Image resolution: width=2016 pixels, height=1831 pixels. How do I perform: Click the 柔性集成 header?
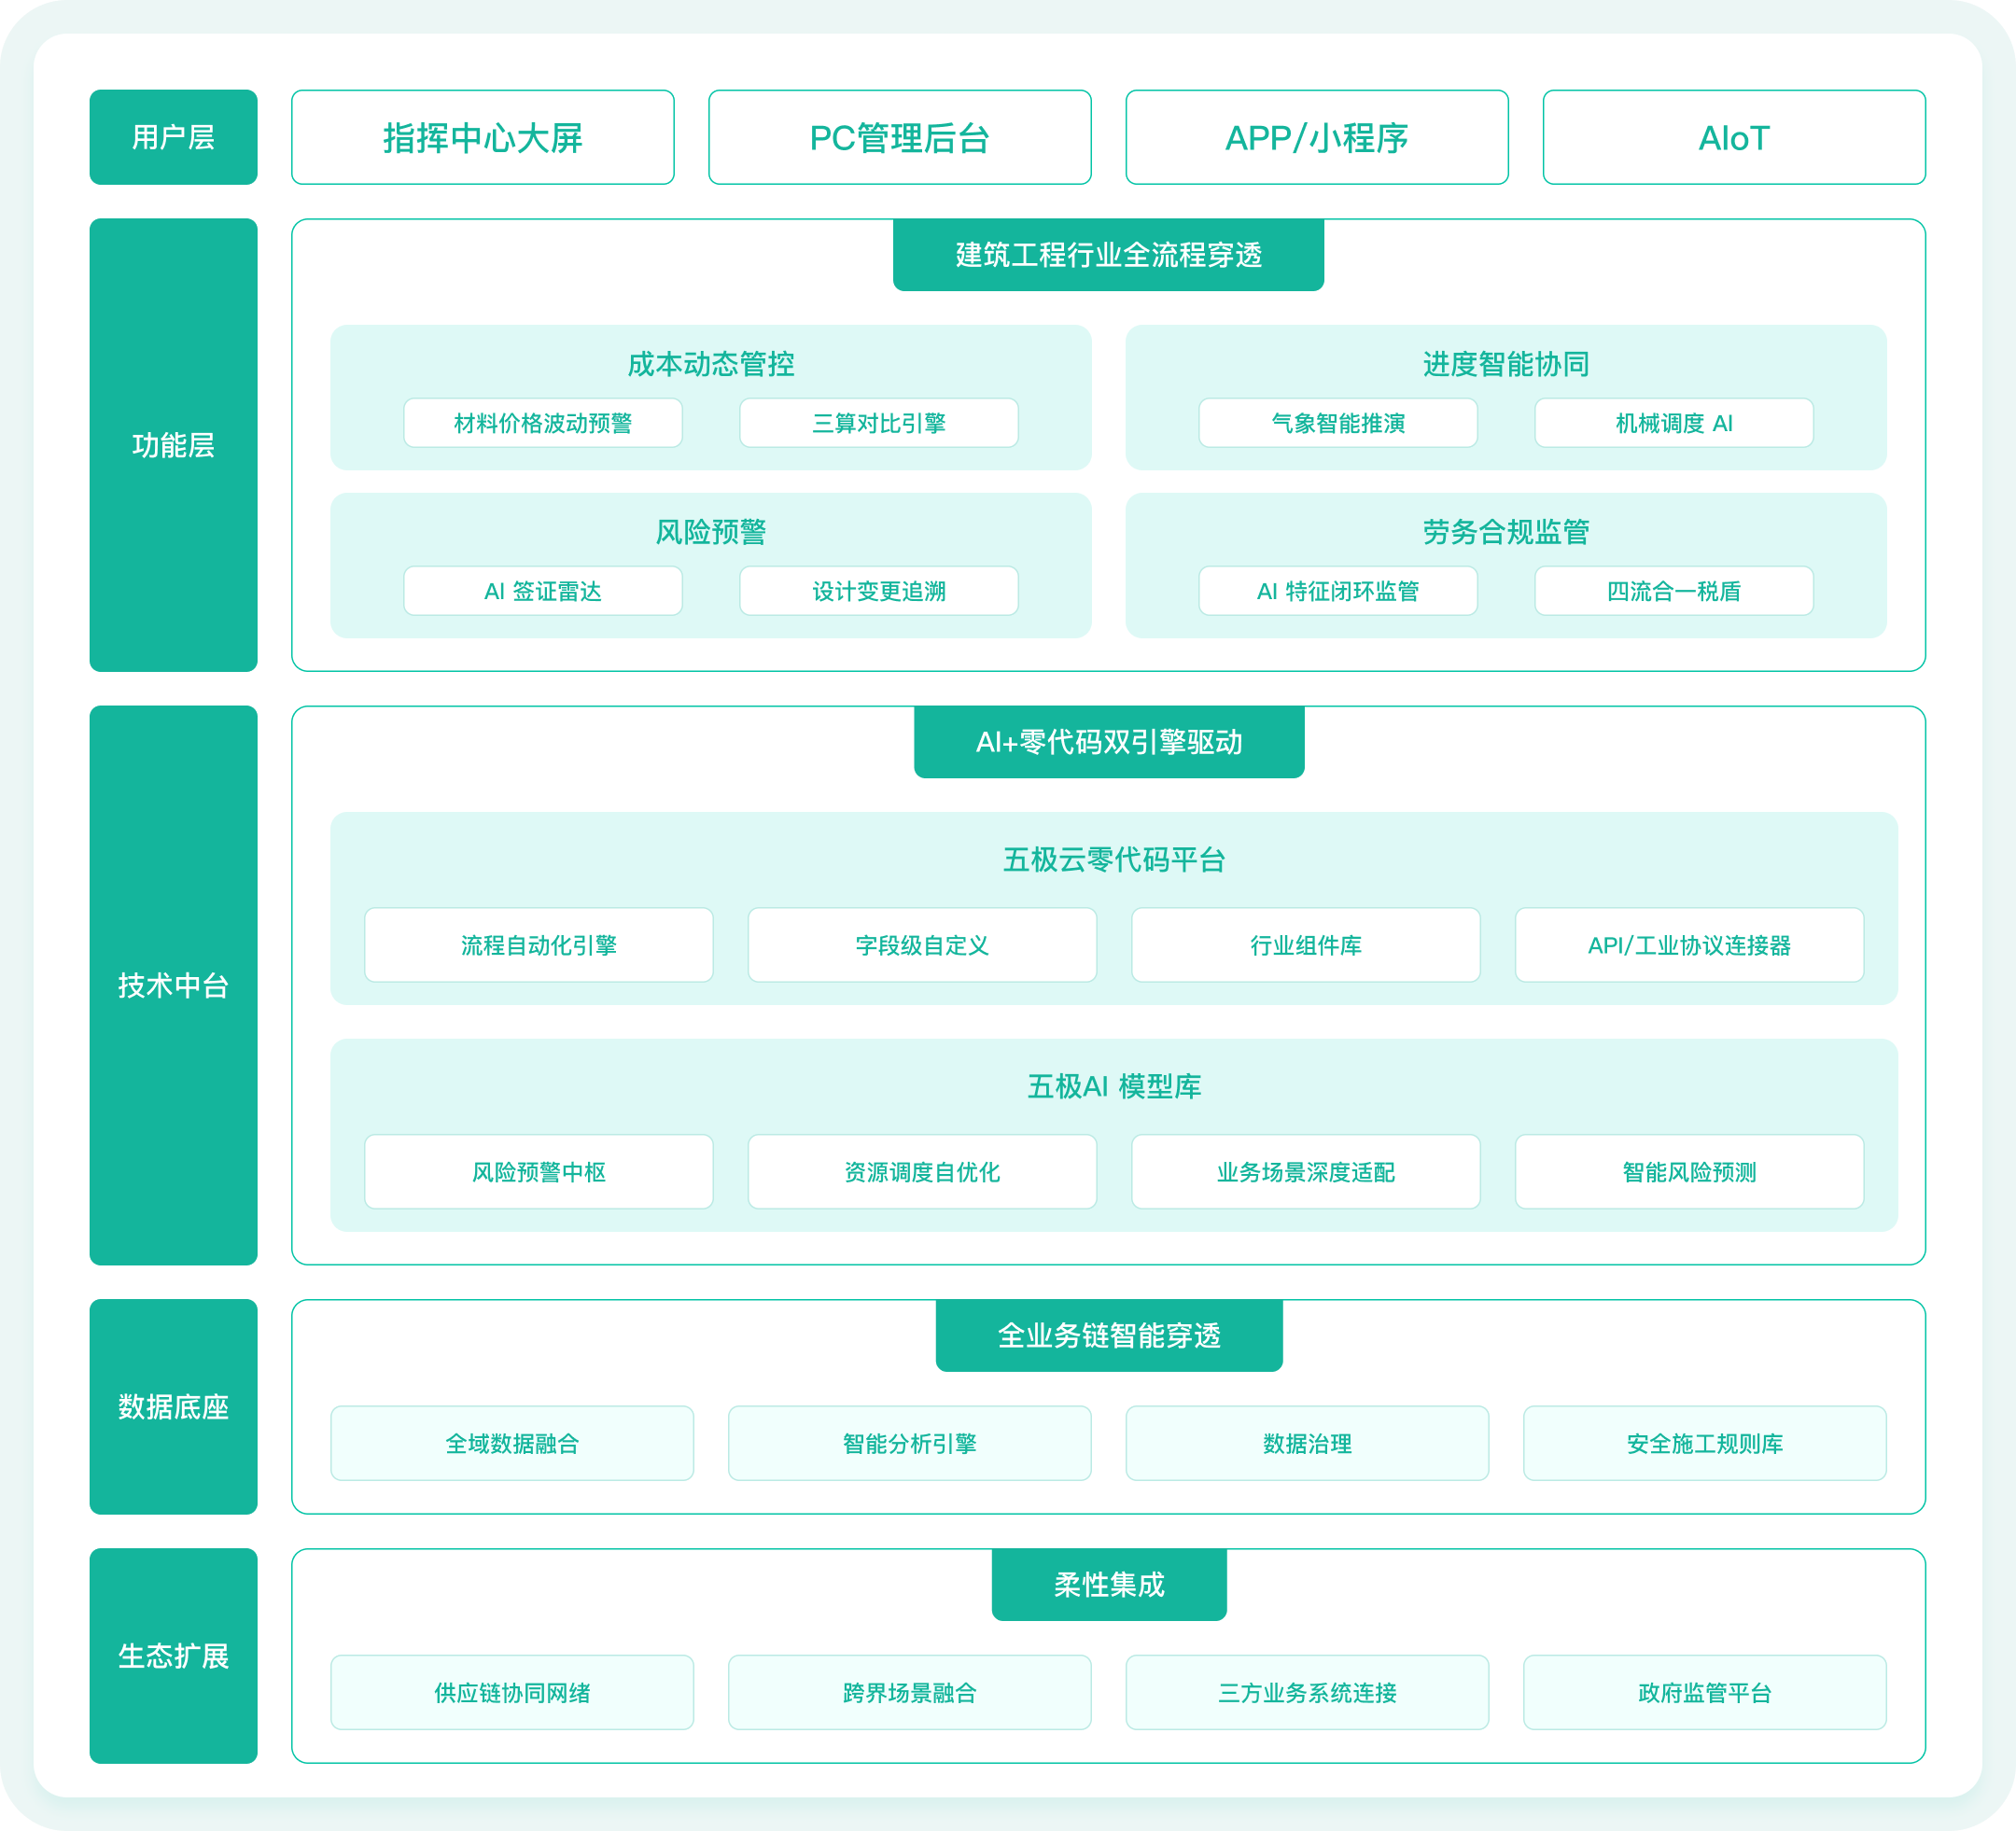pyautogui.click(x=1109, y=1585)
